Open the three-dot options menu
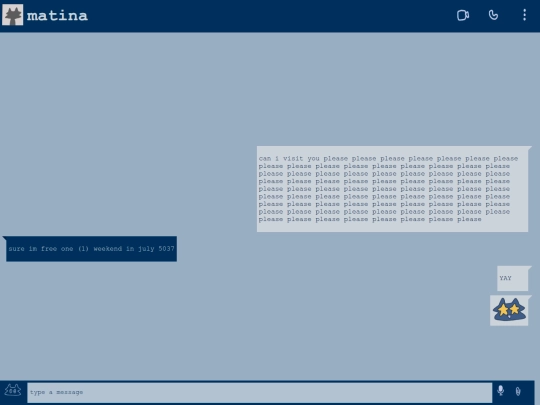The image size is (540, 405). tap(524, 15)
